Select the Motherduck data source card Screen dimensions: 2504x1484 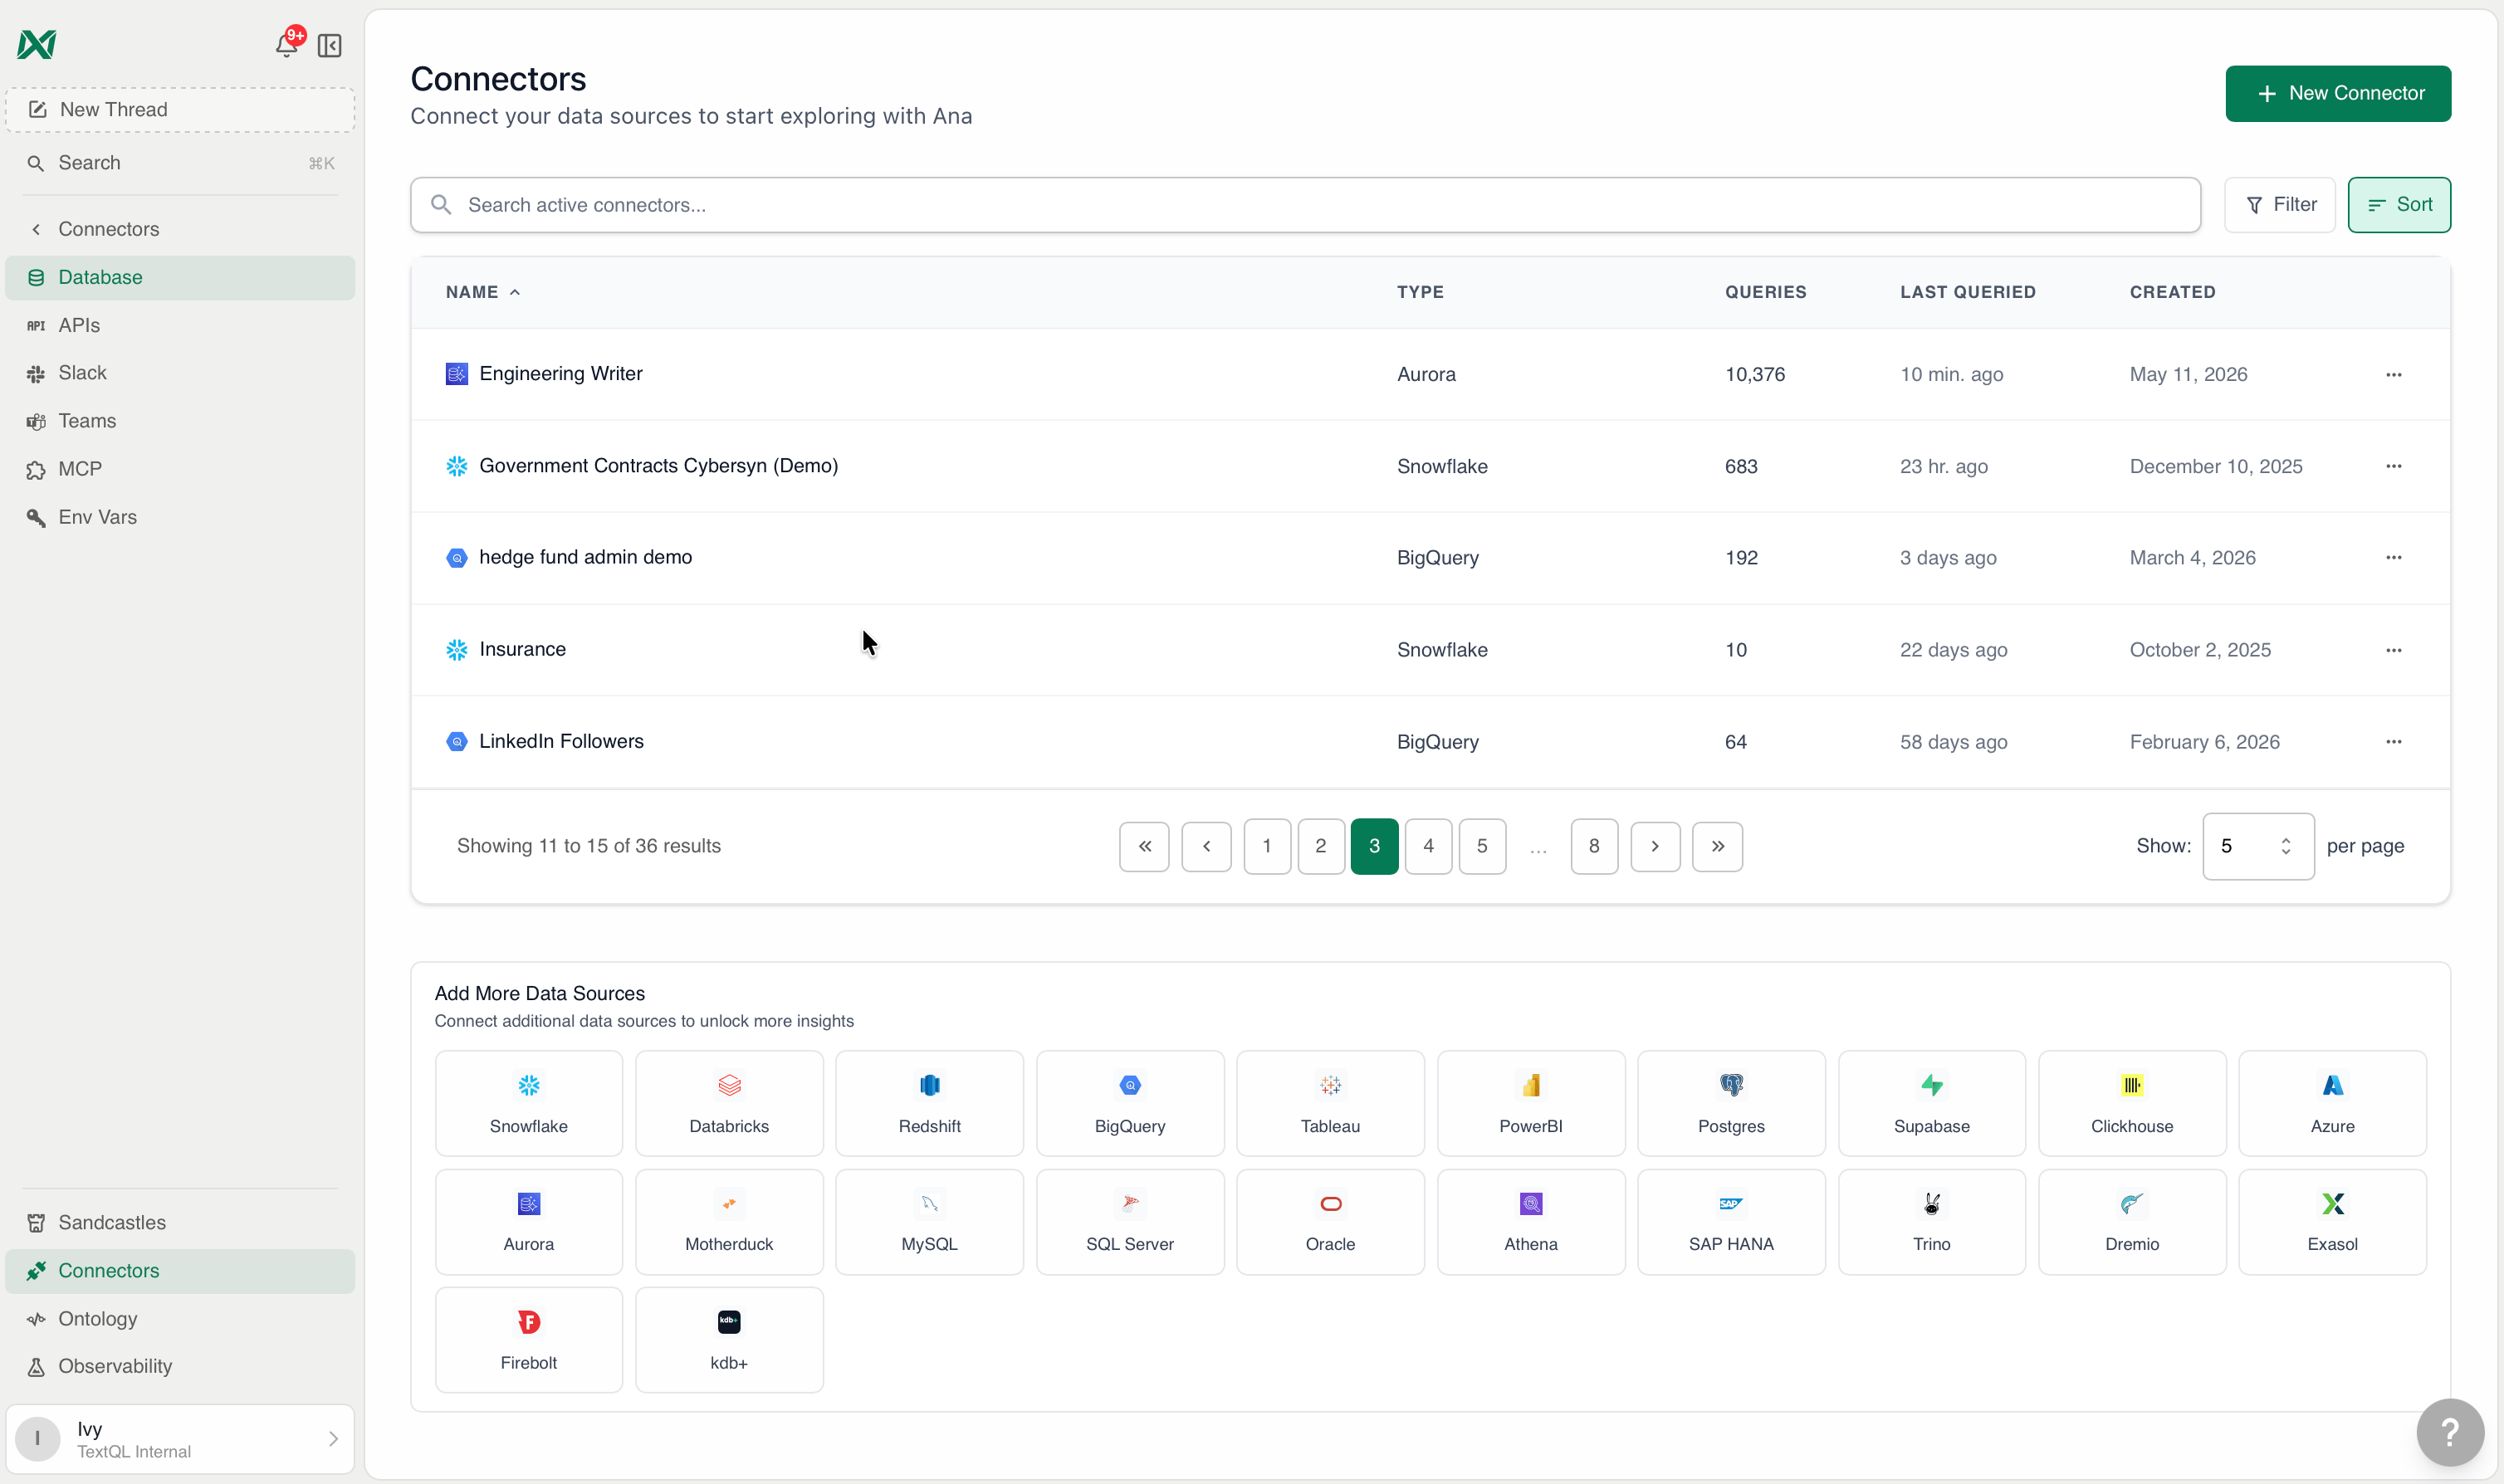coord(729,1221)
